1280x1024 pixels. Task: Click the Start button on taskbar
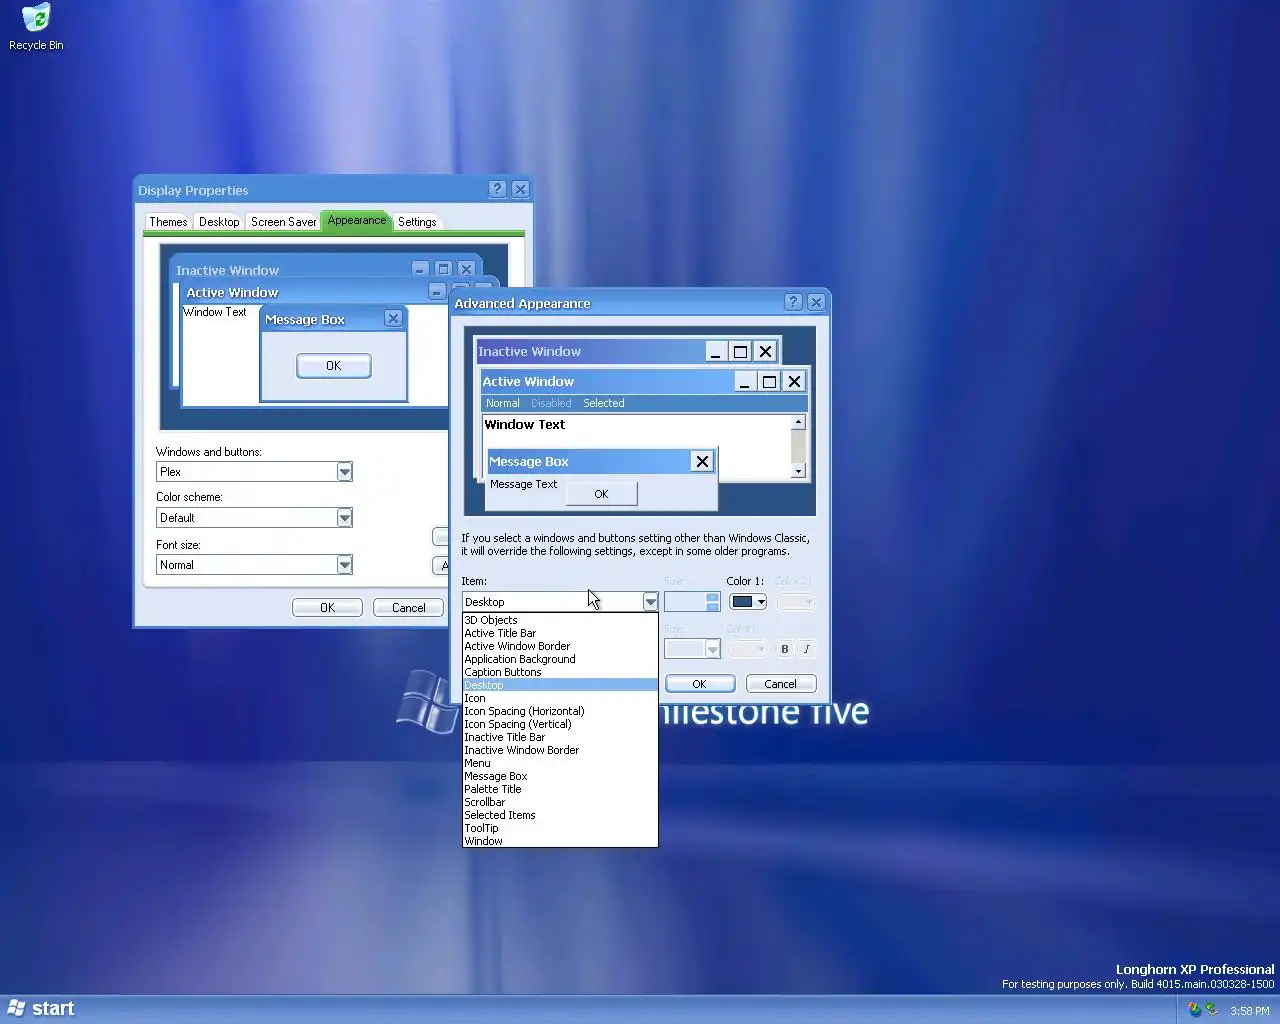point(41,1009)
